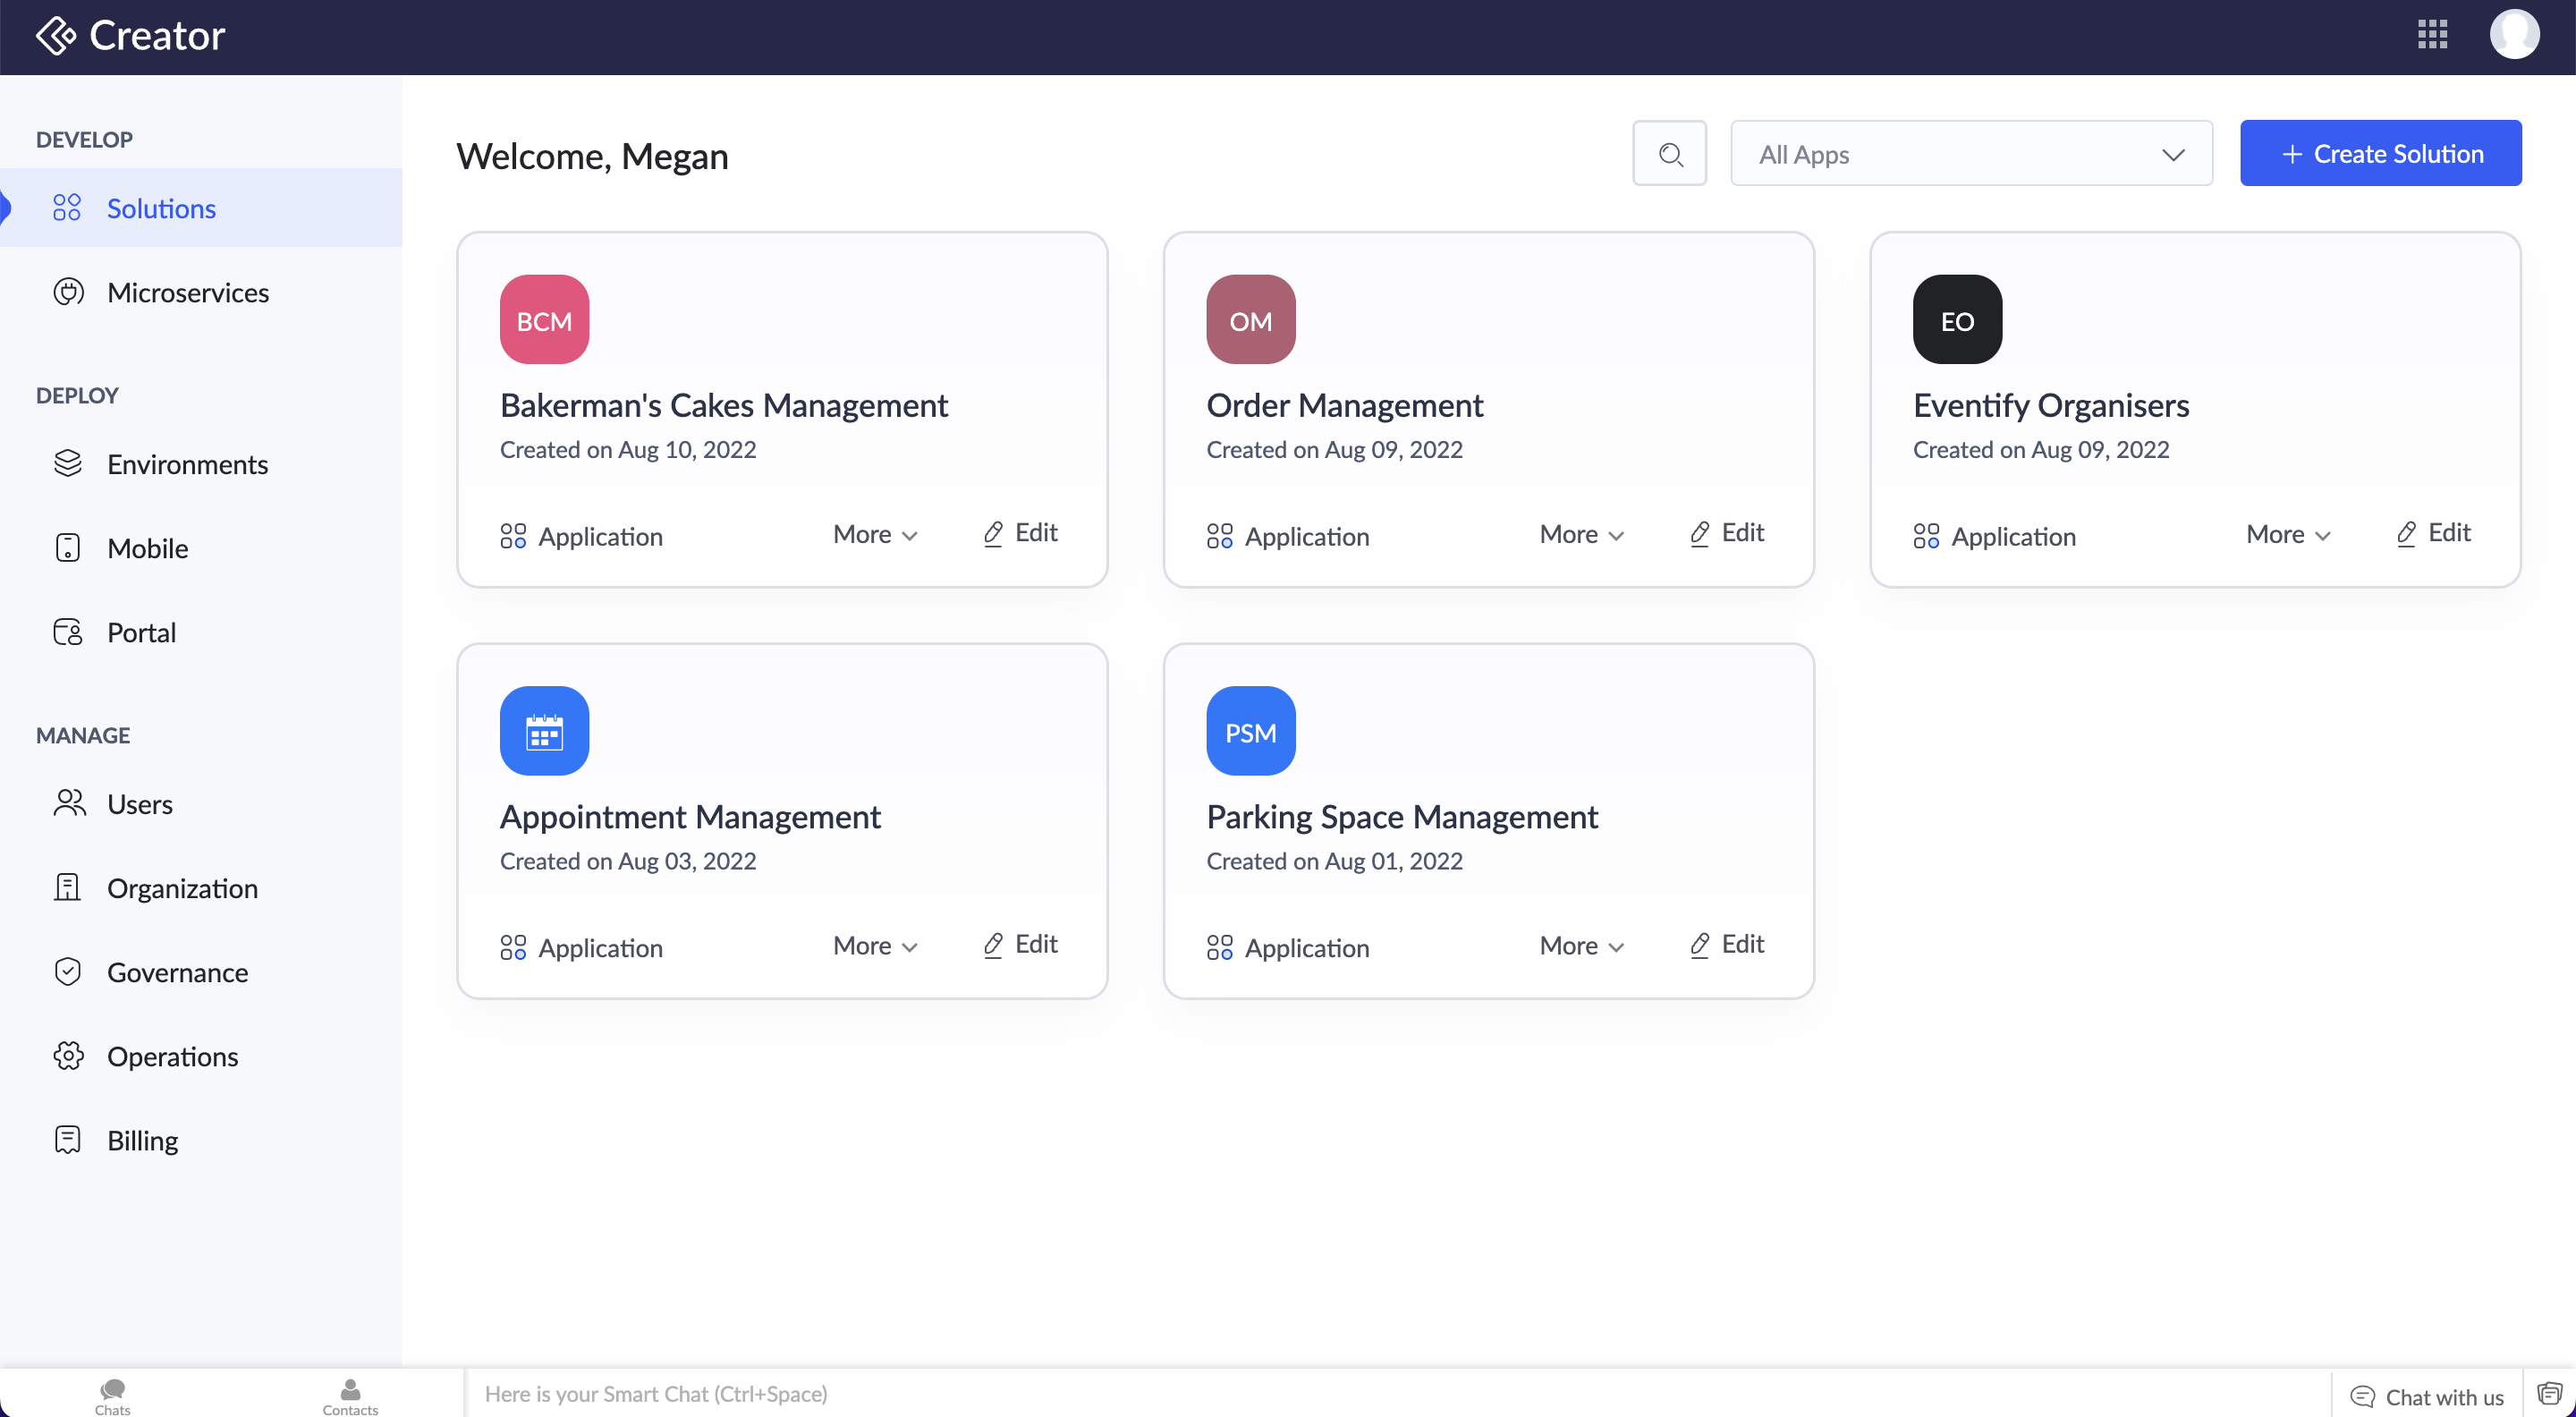Select Solutions in the sidebar
The image size is (2576, 1417).
click(x=201, y=208)
